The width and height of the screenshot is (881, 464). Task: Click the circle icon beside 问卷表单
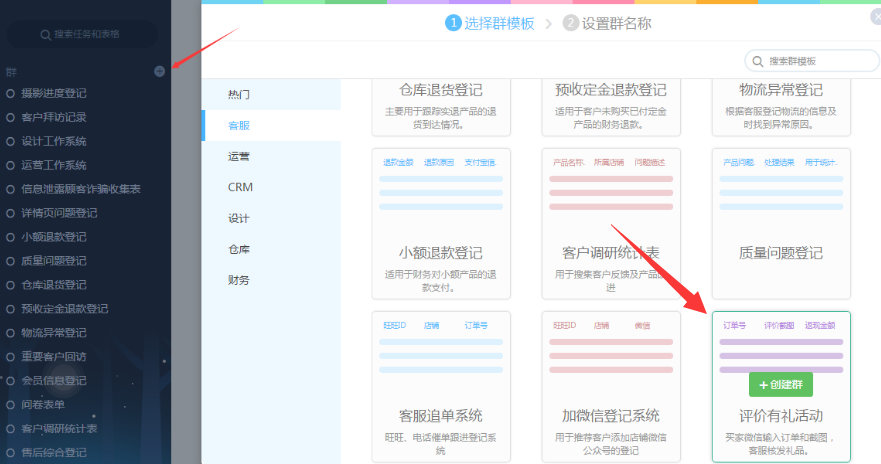10,405
